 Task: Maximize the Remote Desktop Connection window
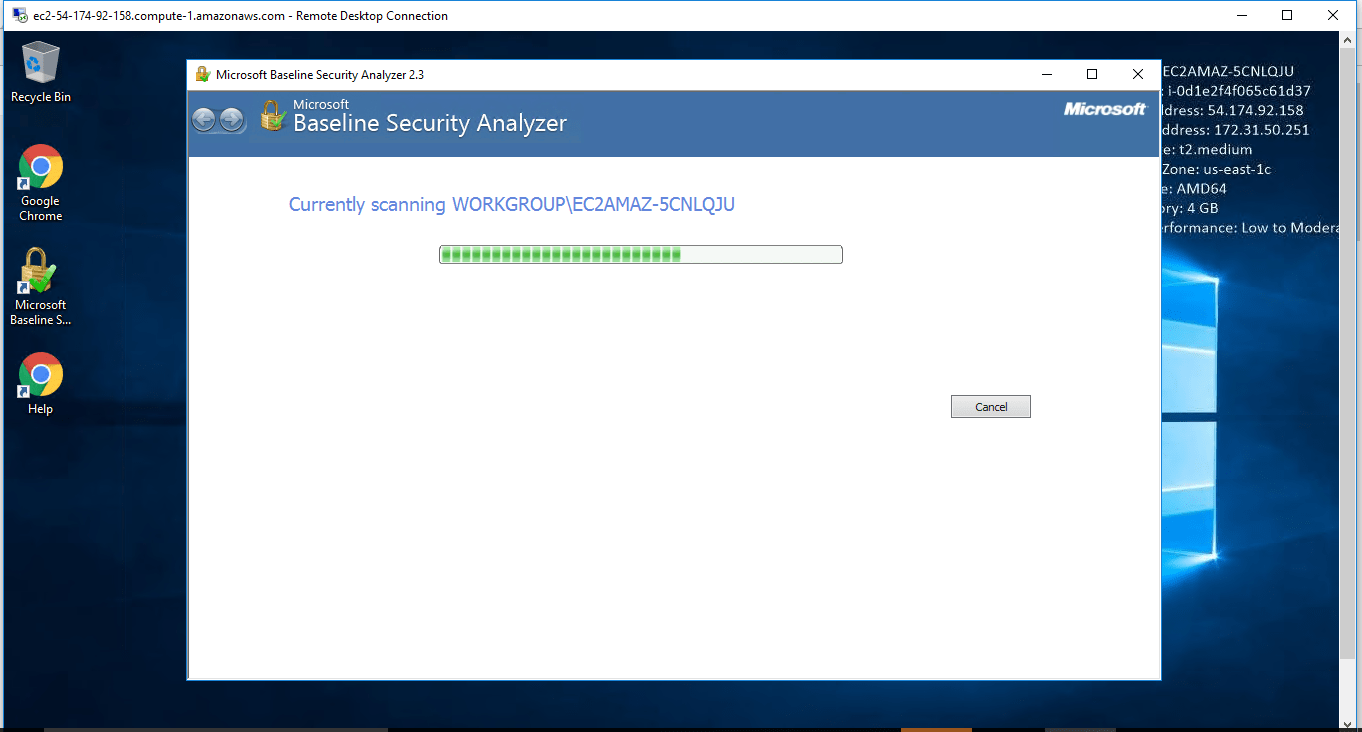coord(1287,16)
